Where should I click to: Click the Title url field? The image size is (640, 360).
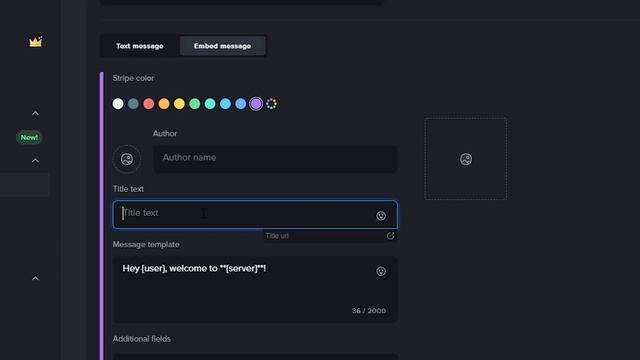point(324,236)
